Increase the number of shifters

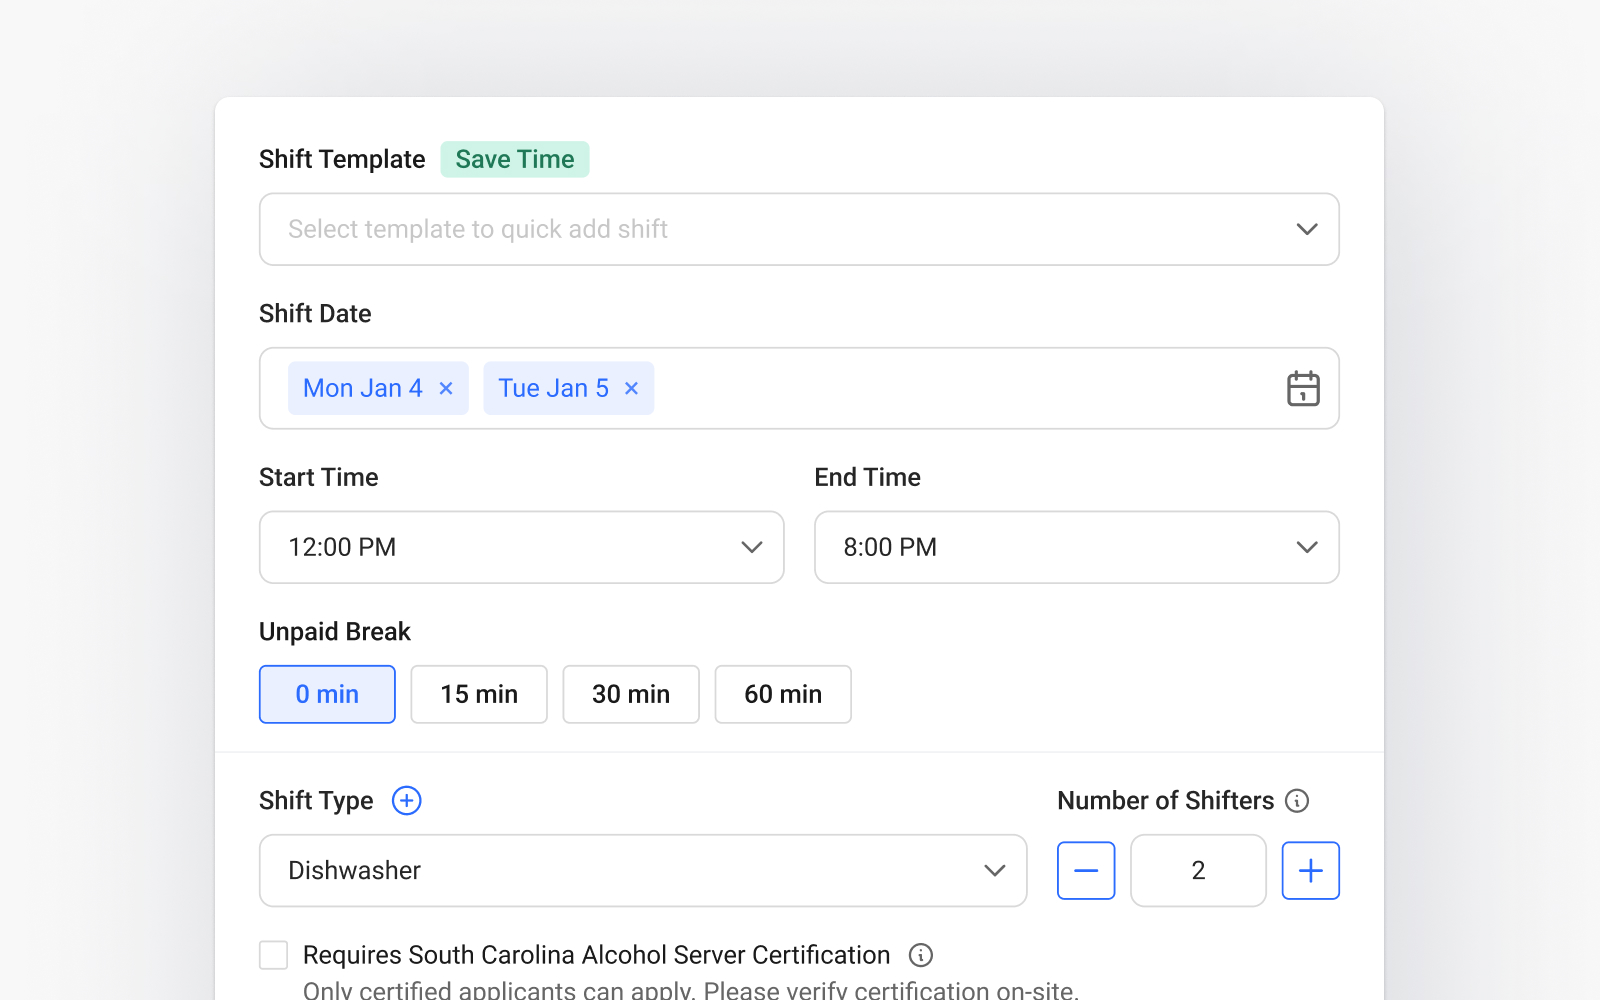coord(1311,870)
